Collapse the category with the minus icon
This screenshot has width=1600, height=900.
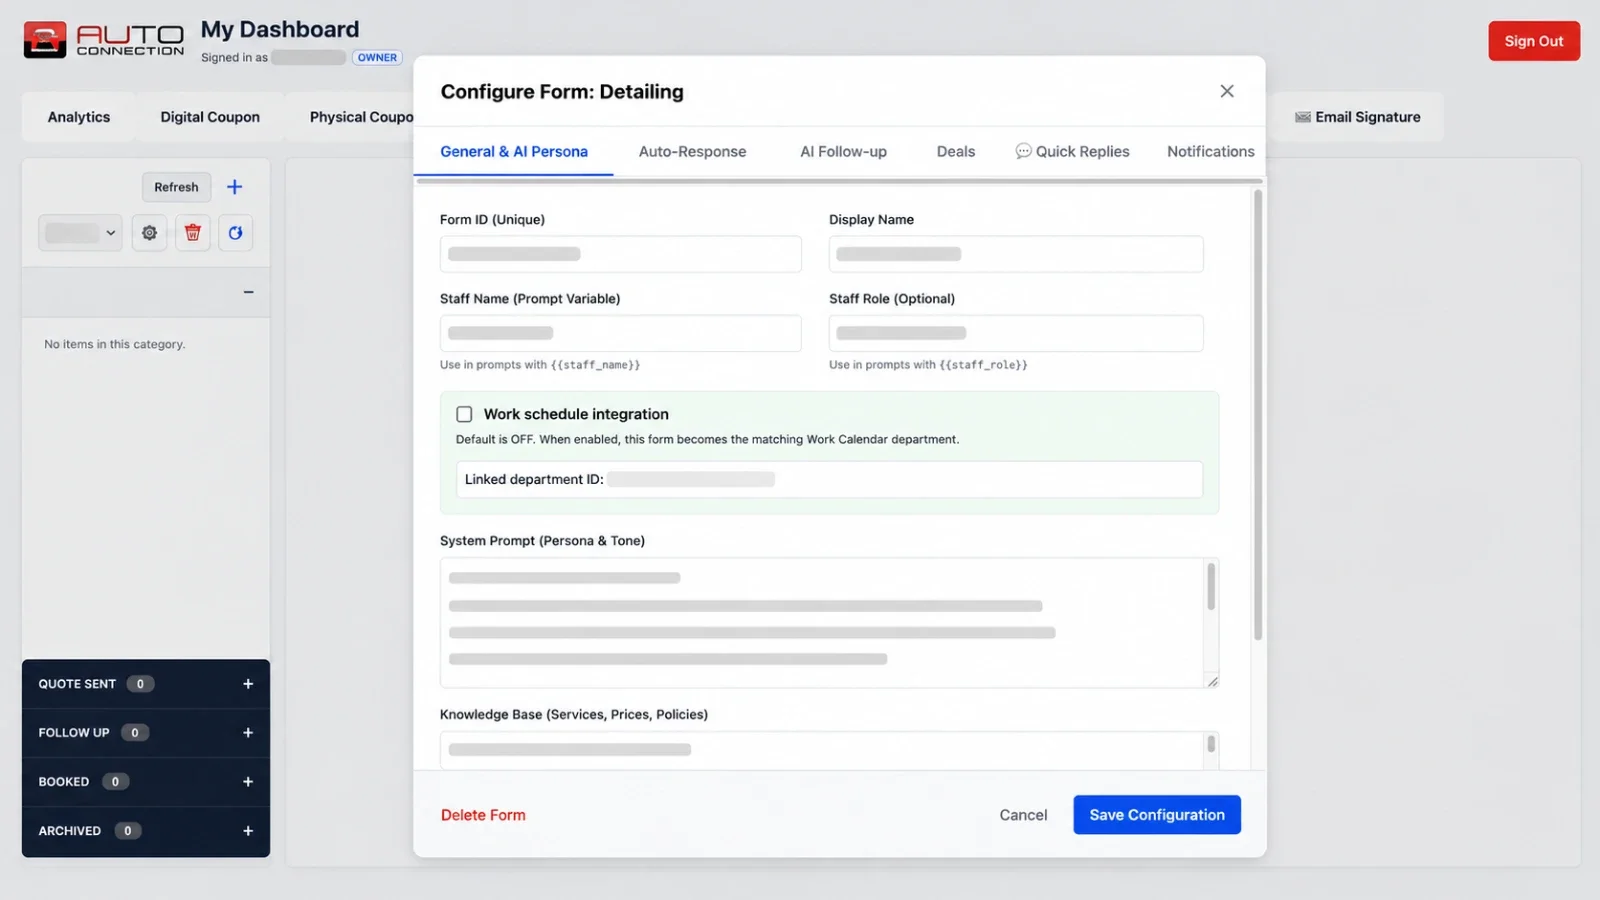tap(248, 292)
